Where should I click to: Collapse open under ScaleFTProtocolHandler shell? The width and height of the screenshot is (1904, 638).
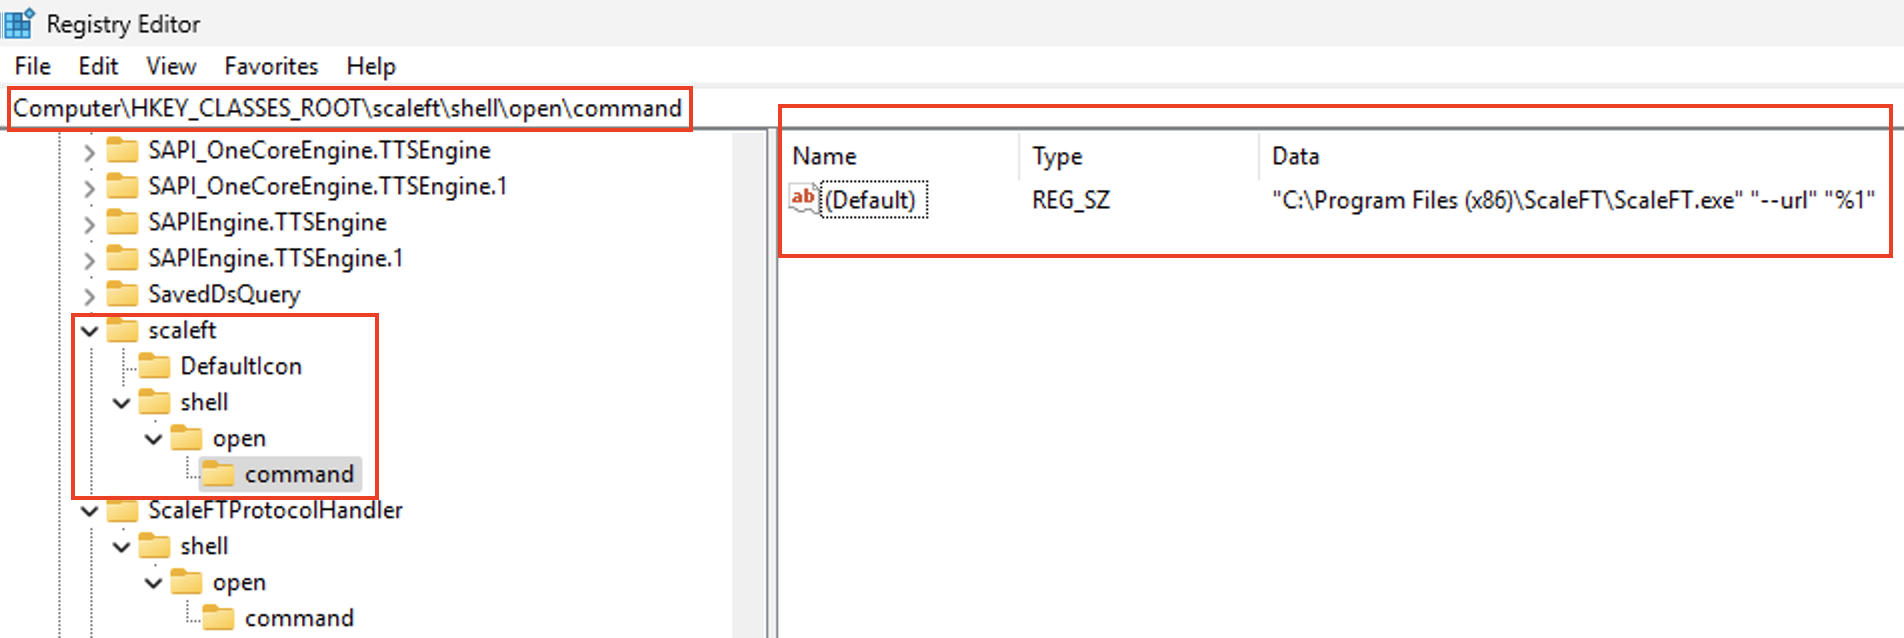[153, 583]
